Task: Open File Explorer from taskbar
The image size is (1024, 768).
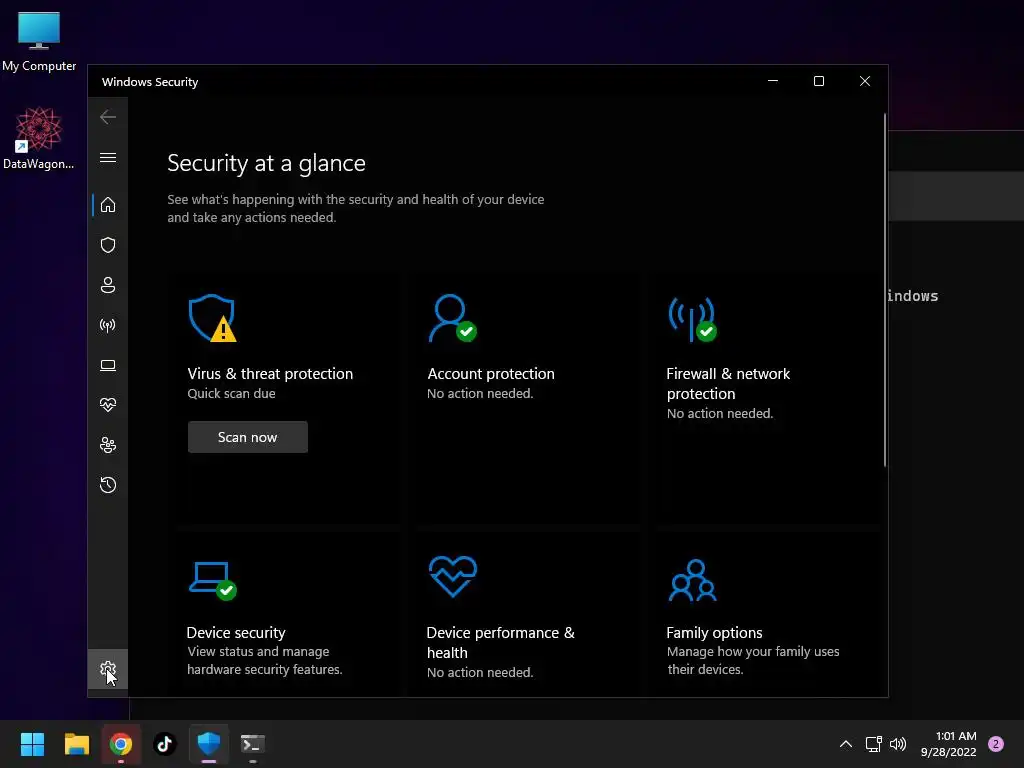Action: [76, 744]
